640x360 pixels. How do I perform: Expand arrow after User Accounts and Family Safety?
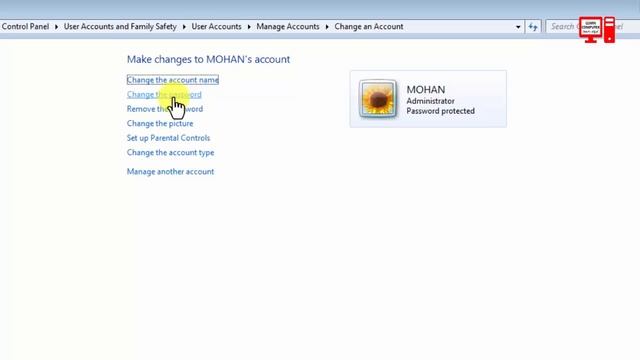click(x=184, y=27)
